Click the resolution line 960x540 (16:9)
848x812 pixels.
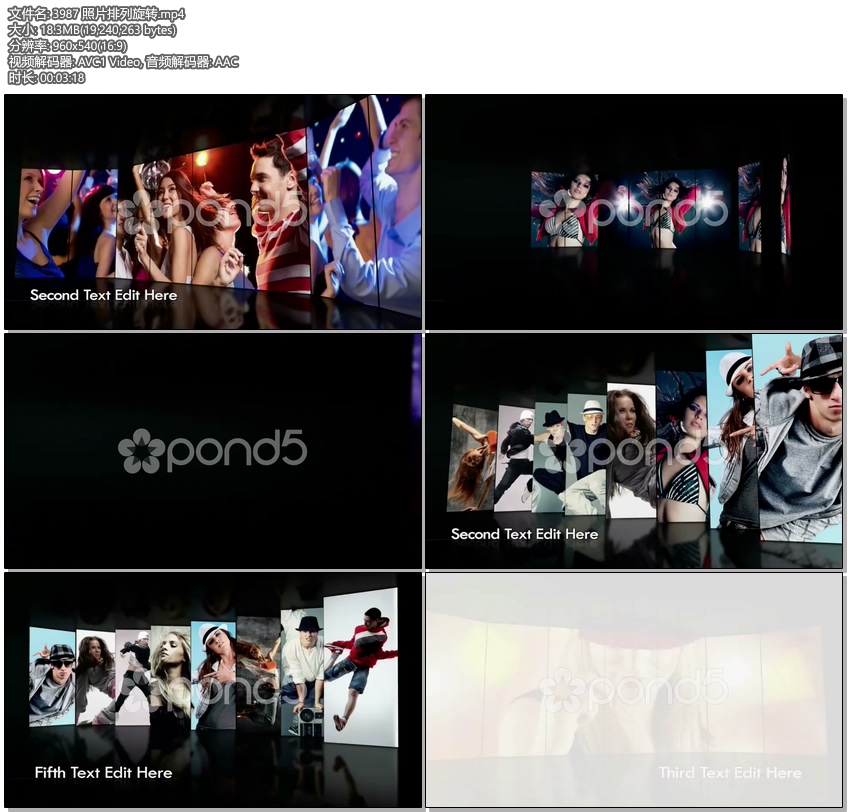67,46
